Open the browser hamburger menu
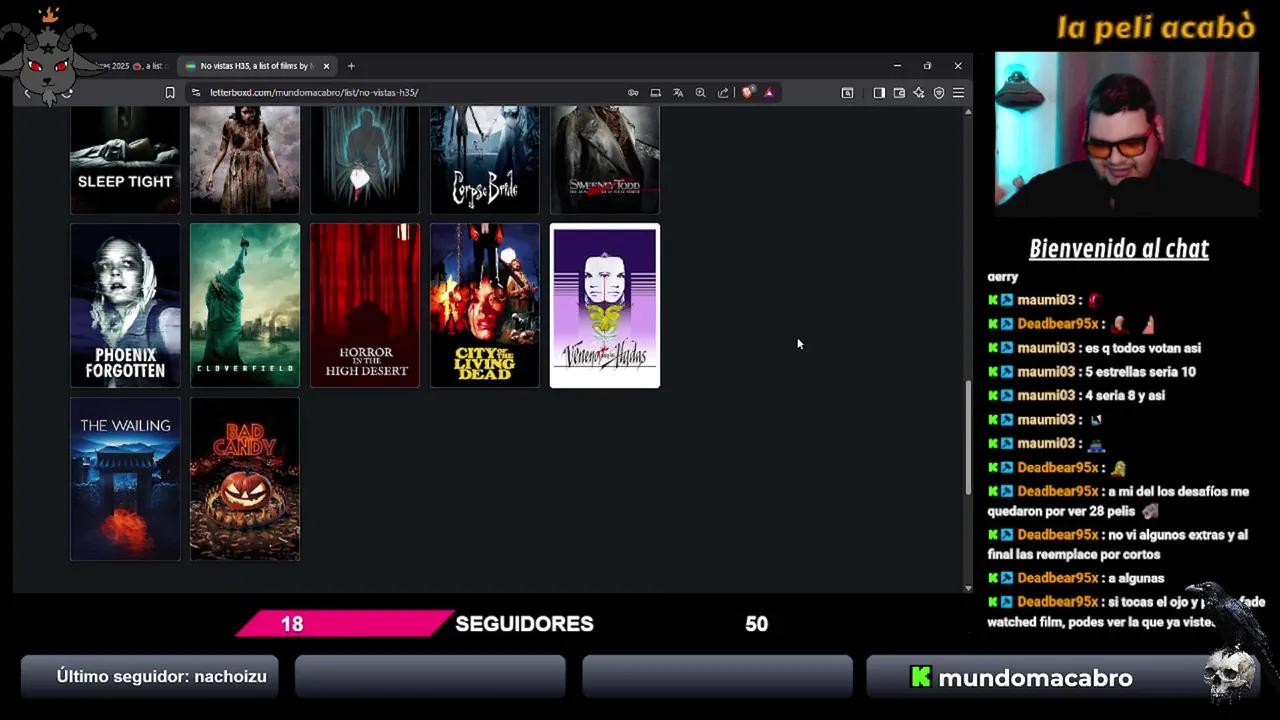Viewport: 1280px width, 720px height. [958, 93]
